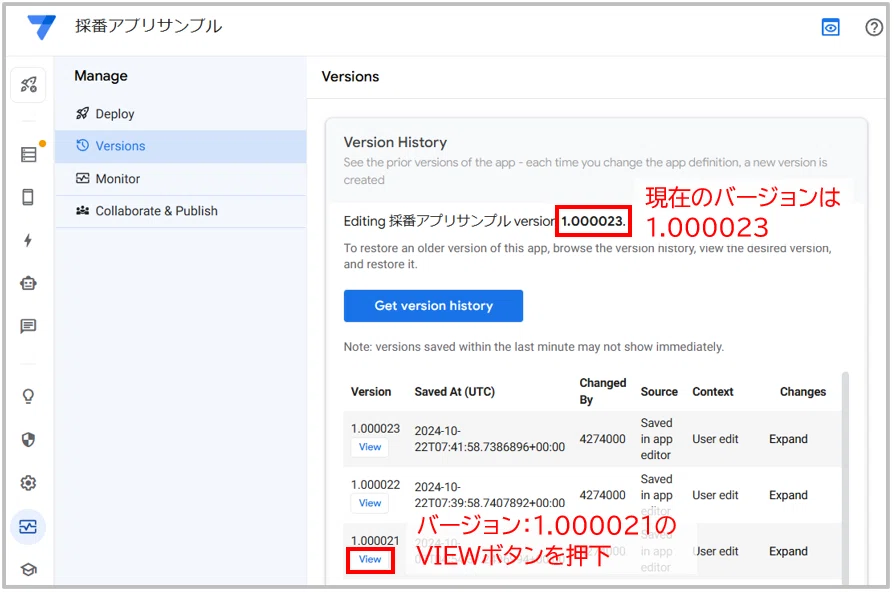Screen dimensions: 894x593
Task: Click the Collaborate people icon
Action: pos(83,211)
